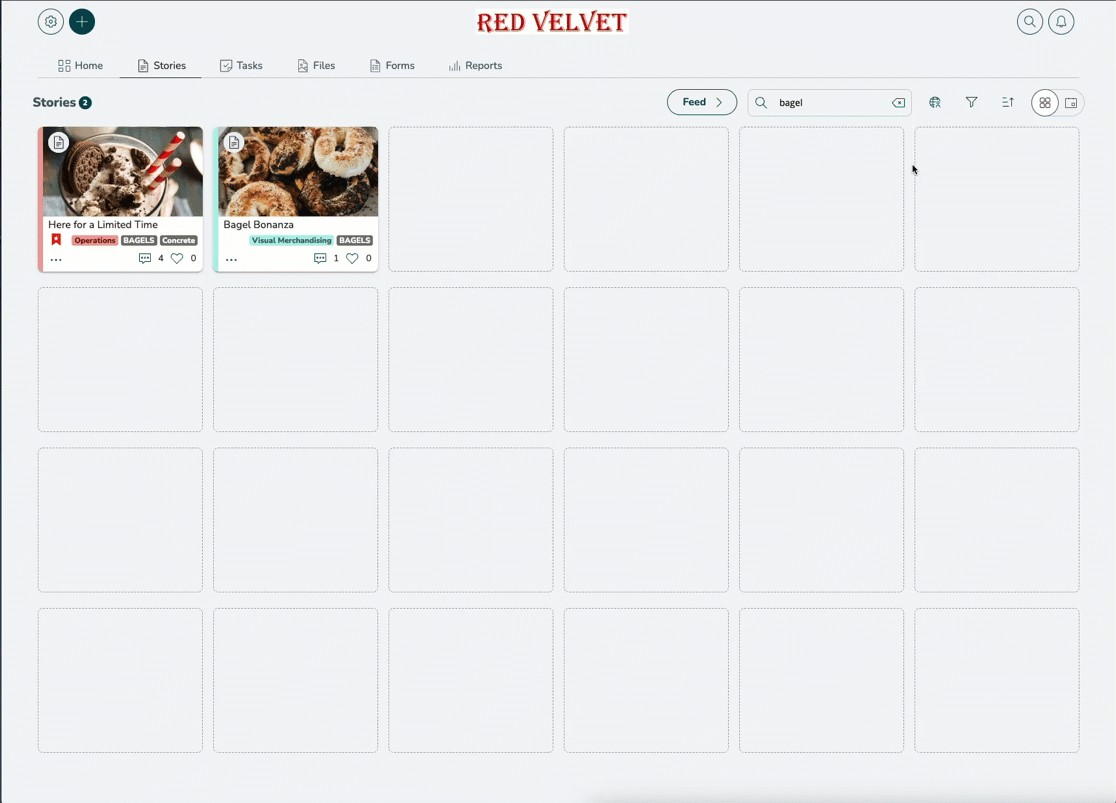
Task: Open the filter funnel icon
Action: coord(971,103)
